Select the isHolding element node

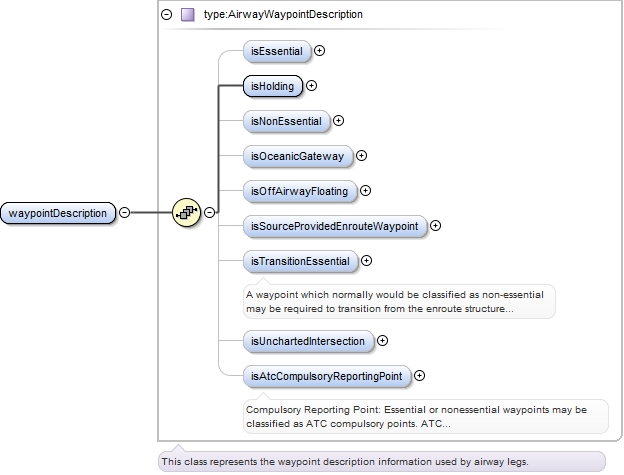pyautogui.click(x=272, y=86)
